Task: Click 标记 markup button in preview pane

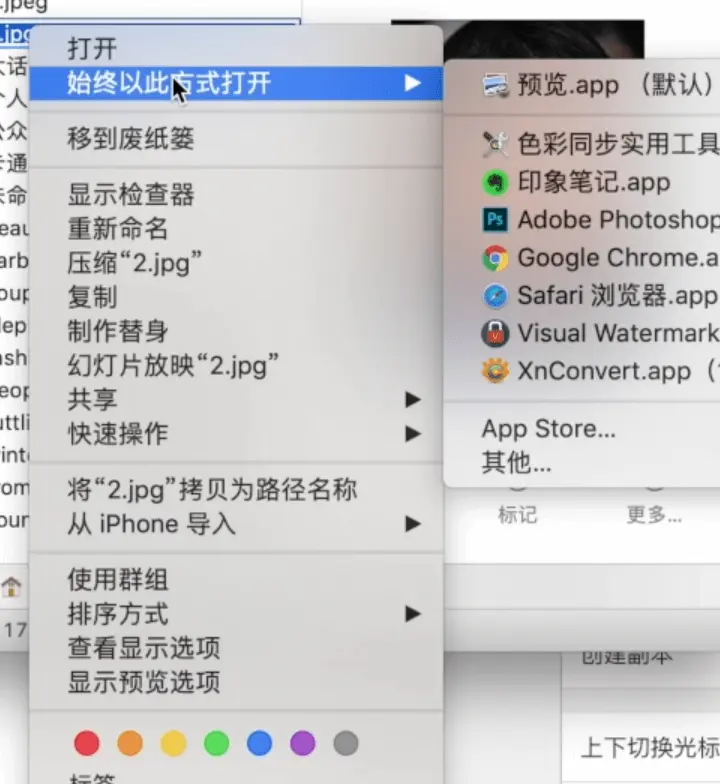Action: point(518,515)
